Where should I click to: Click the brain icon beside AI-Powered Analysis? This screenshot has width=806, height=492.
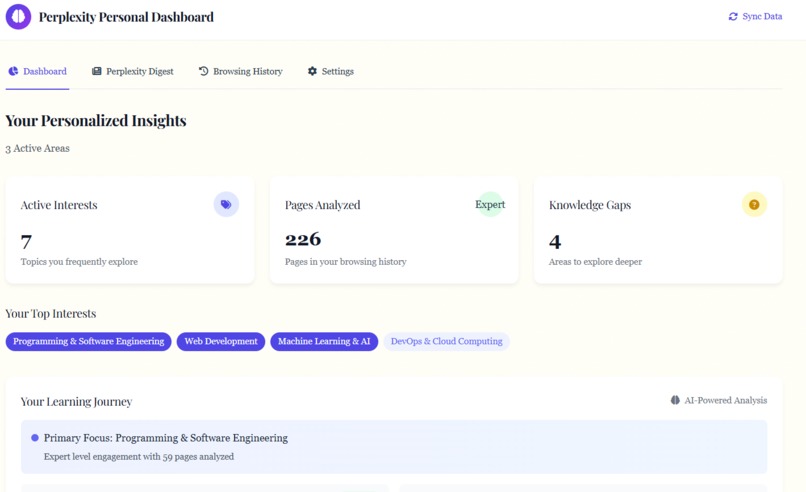tap(675, 400)
